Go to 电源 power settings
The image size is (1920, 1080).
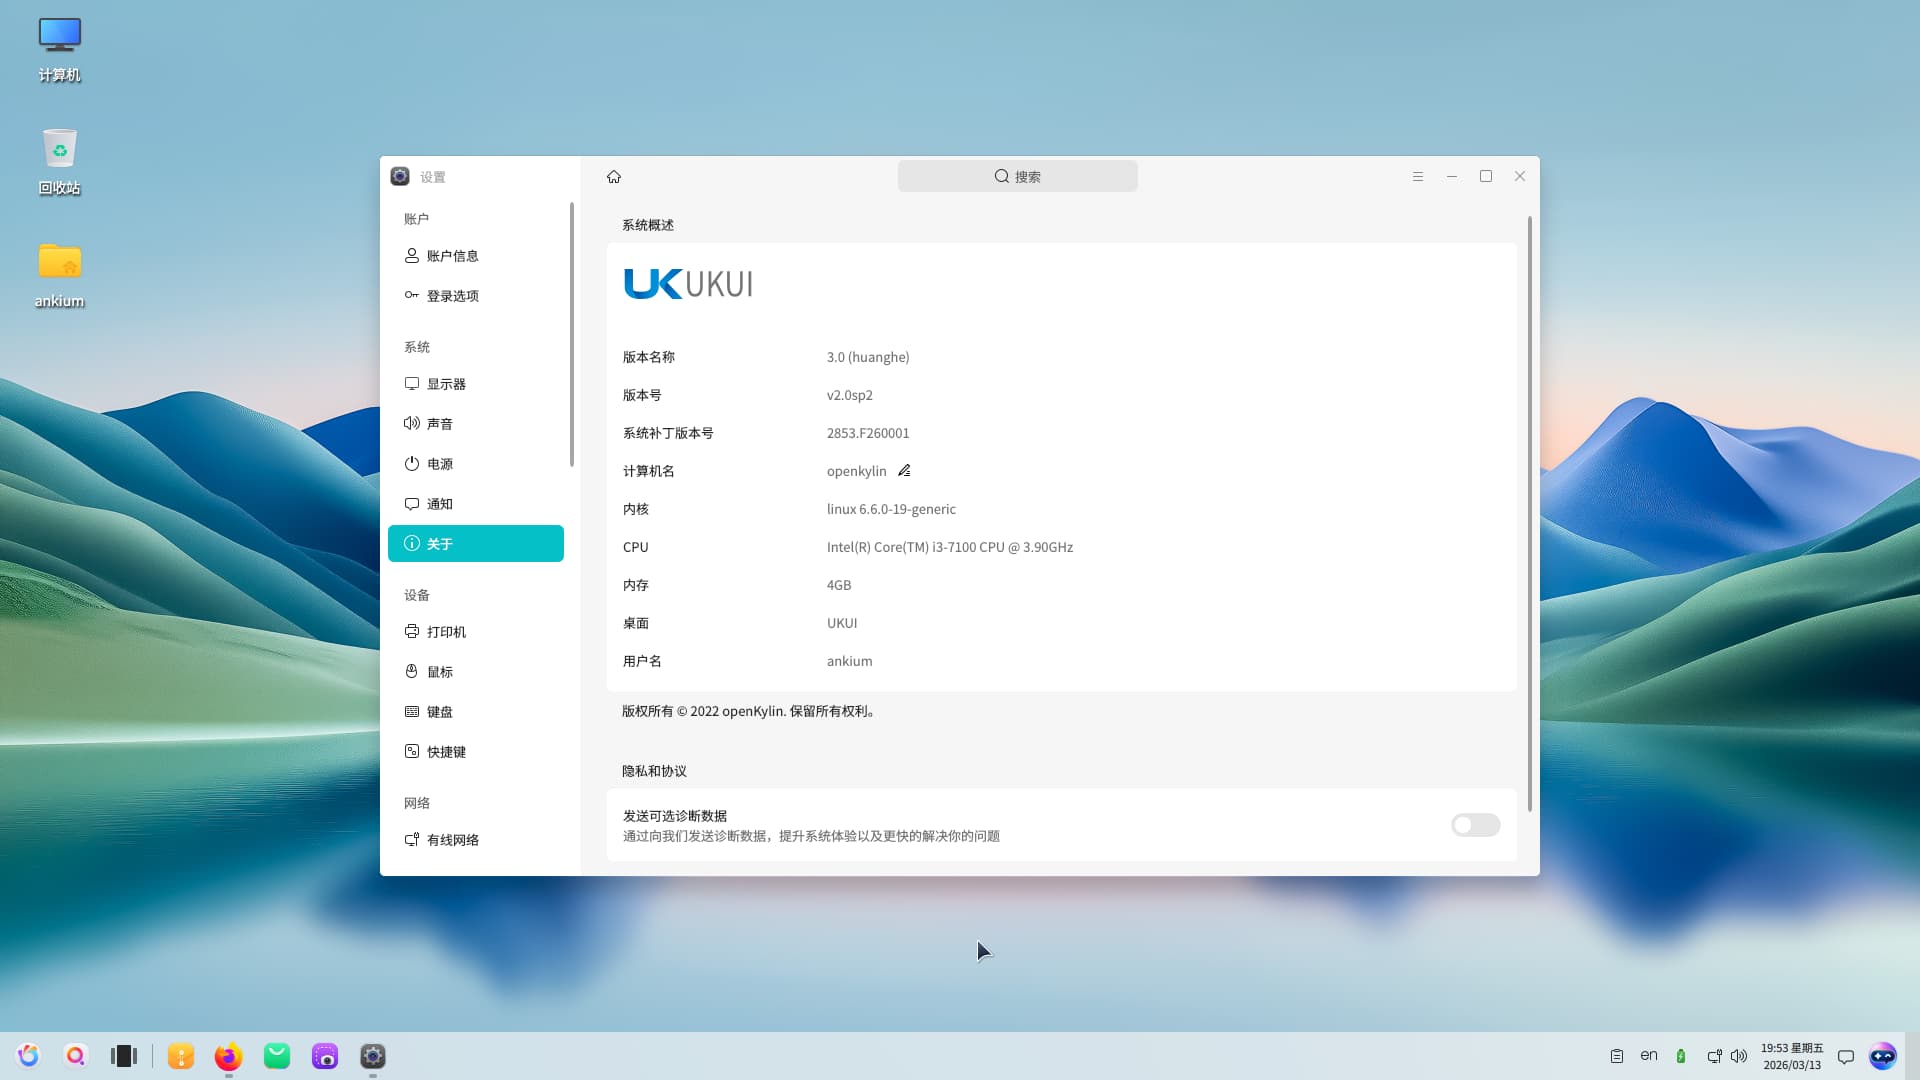point(440,464)
